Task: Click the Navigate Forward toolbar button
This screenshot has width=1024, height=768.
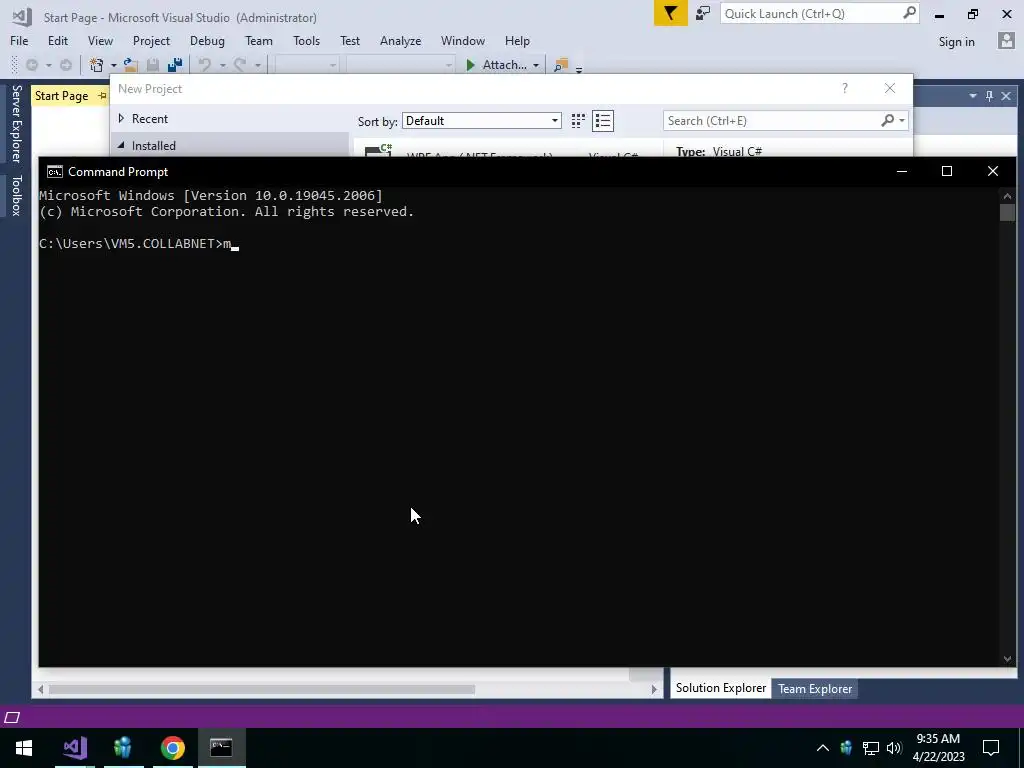Action: click(x=66, y=65)
